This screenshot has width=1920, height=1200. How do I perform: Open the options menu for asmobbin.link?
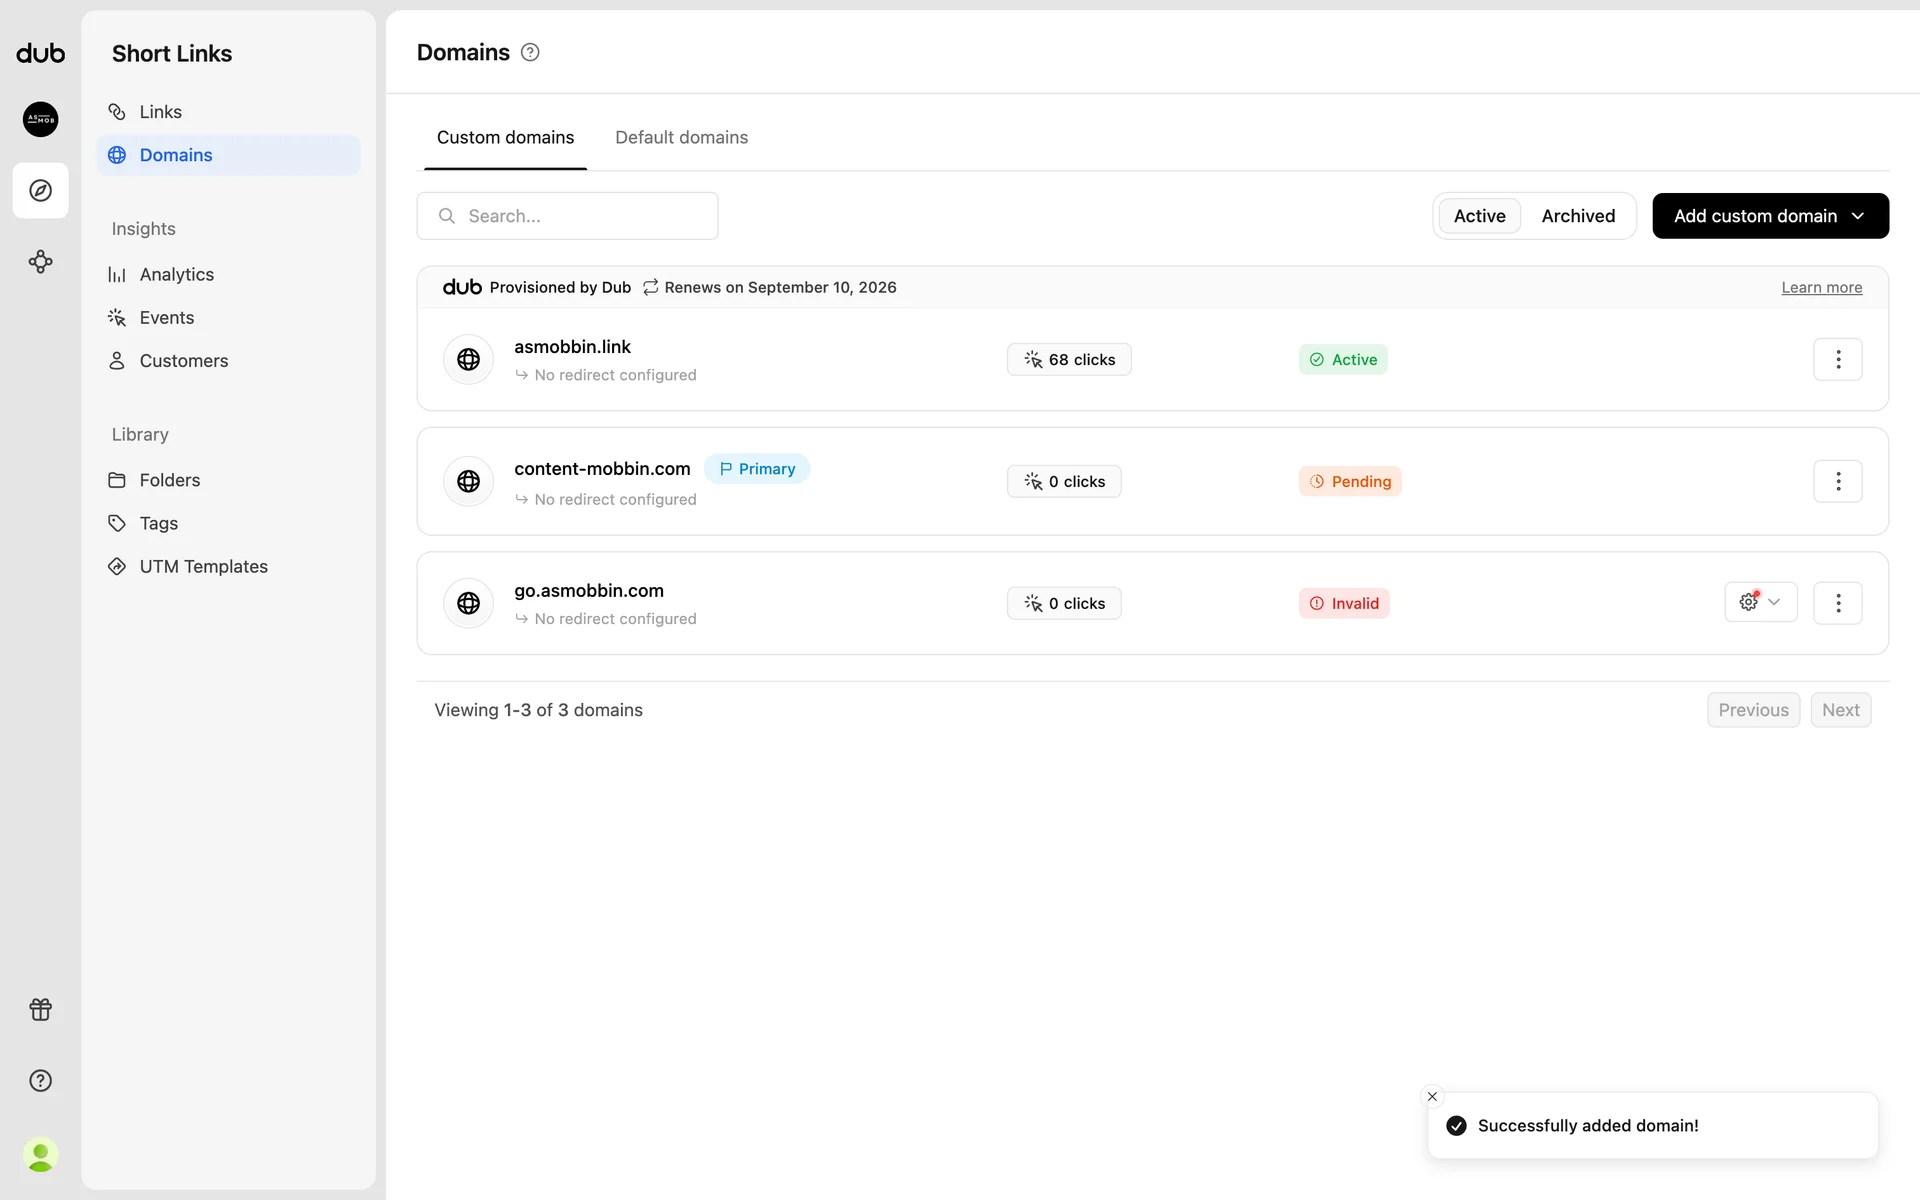click(x=1837, y=359)
